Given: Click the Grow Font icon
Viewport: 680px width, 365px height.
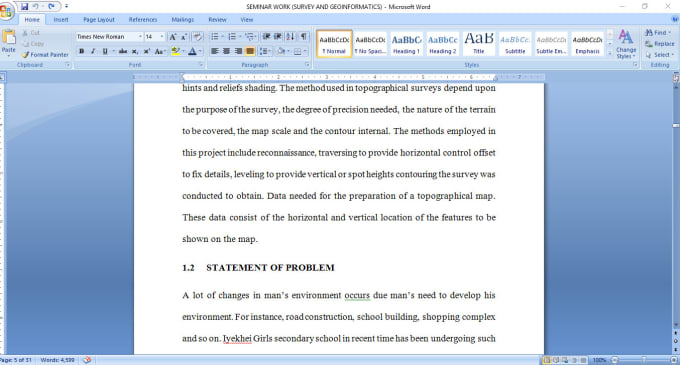Looking at the screenshot, I should click(x=173, y=37).
